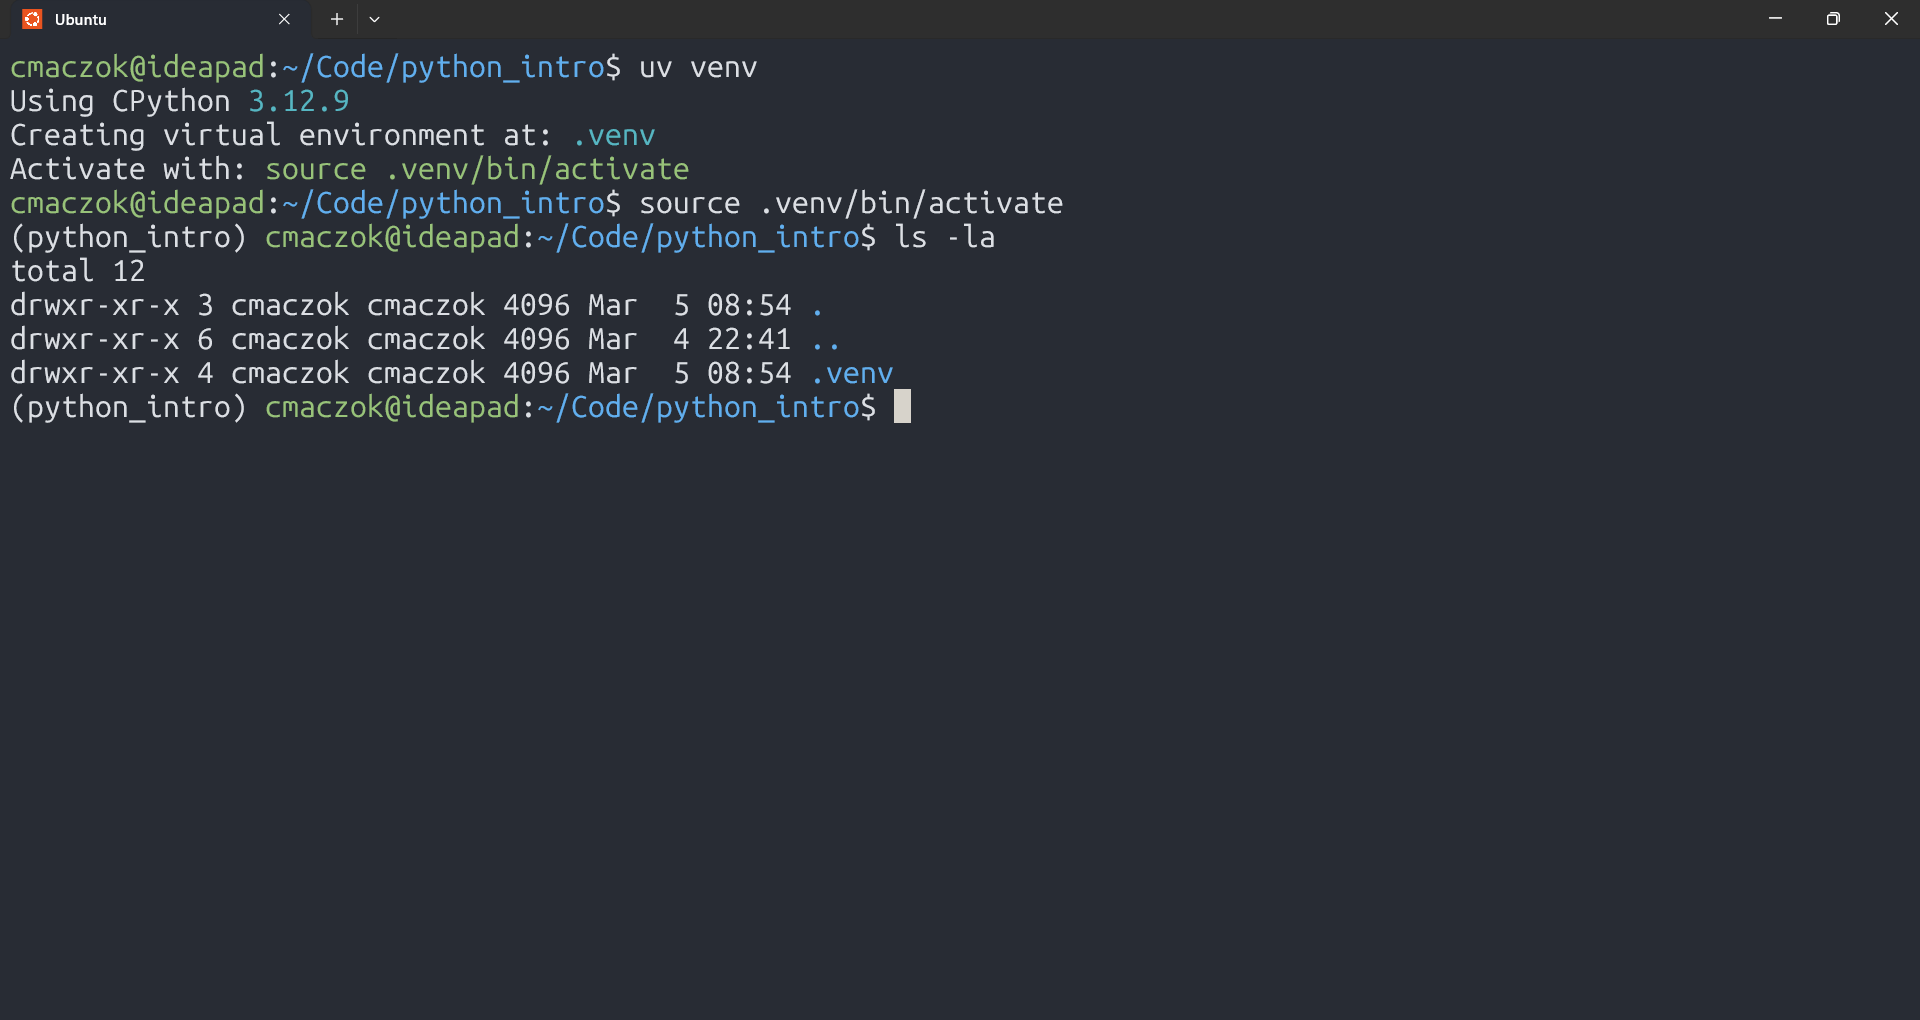Click the '..' parent directory entry
This screenshot has height=1020, width=1920.
coord(826,340)
